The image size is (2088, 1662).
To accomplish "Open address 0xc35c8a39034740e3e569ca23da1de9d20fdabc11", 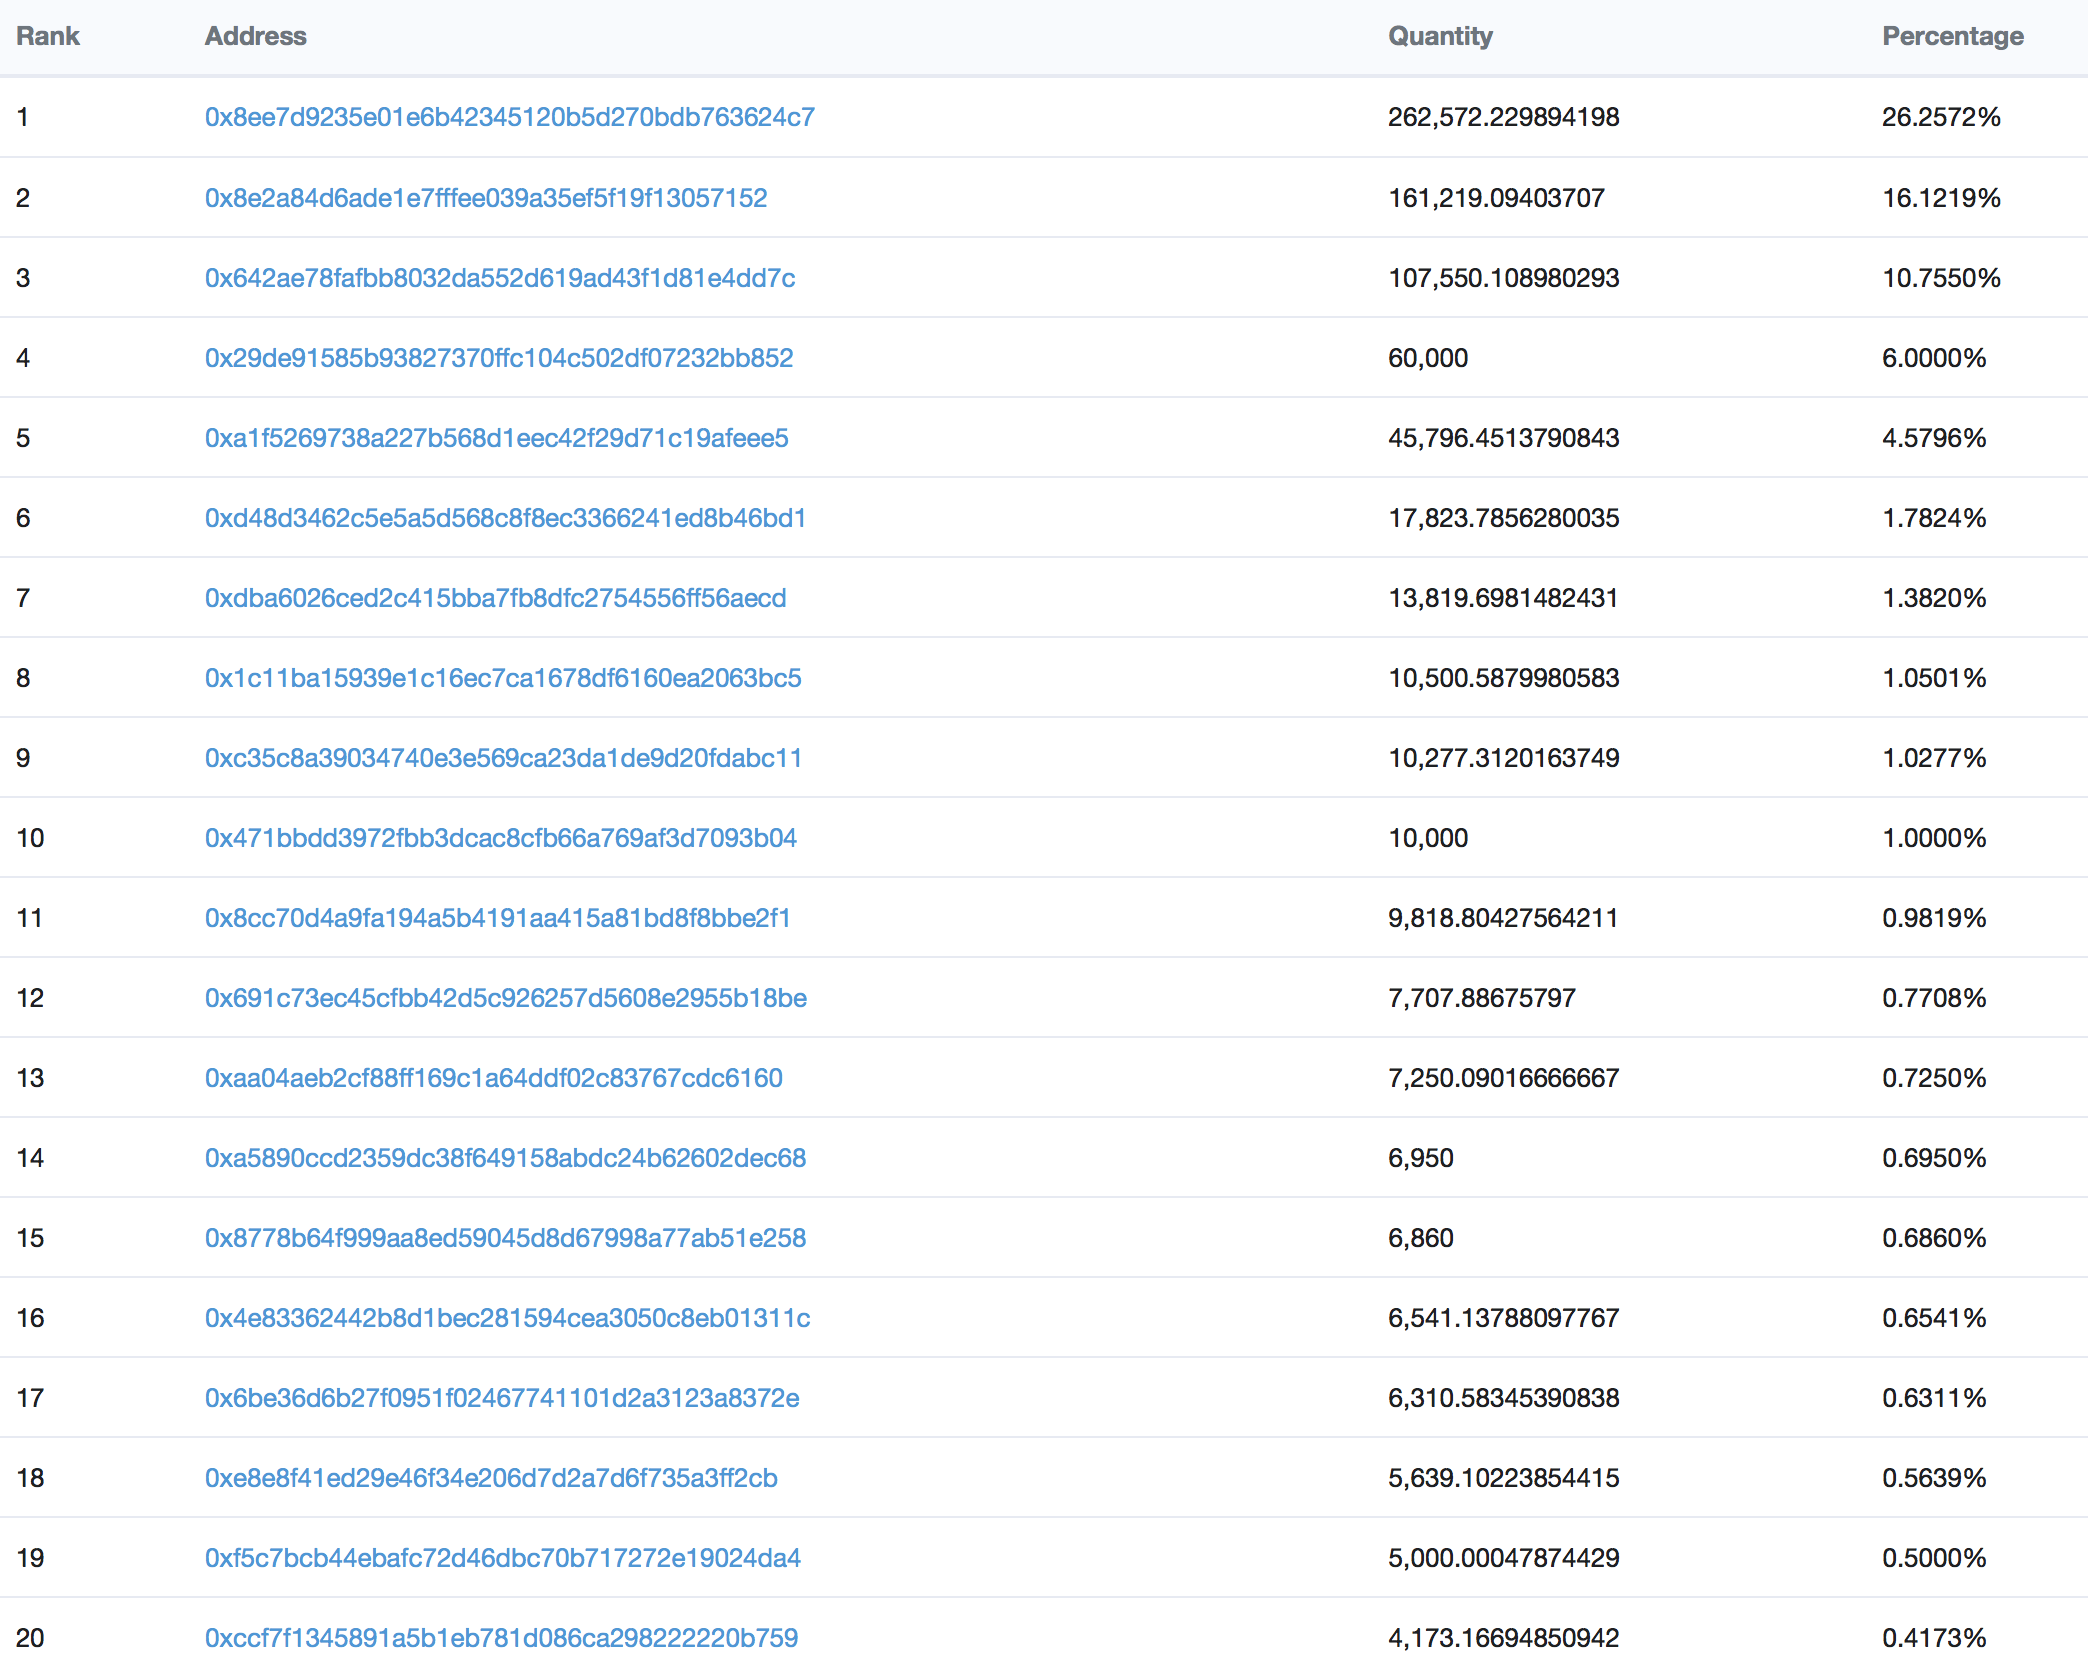I will pos(503,758).
